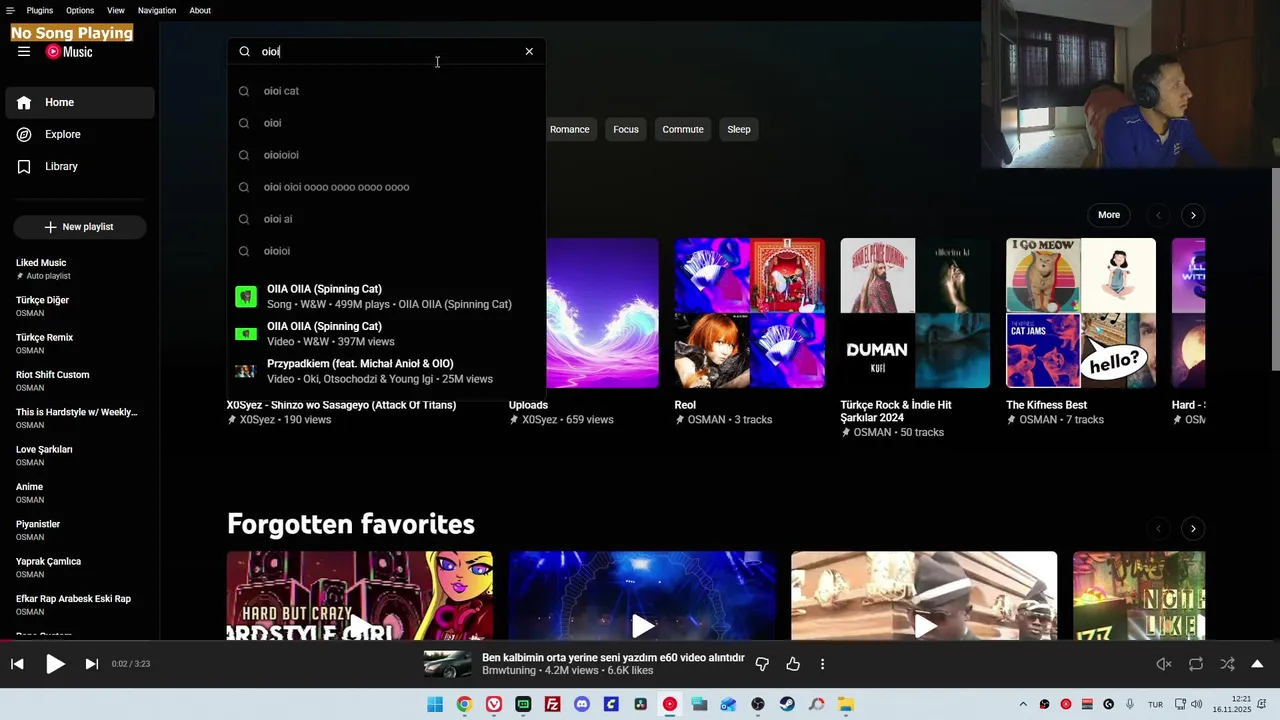This screenshot has height=720, width=1280.
Task: Open OBS Studio from the taskbar
Action: (758, 704)
